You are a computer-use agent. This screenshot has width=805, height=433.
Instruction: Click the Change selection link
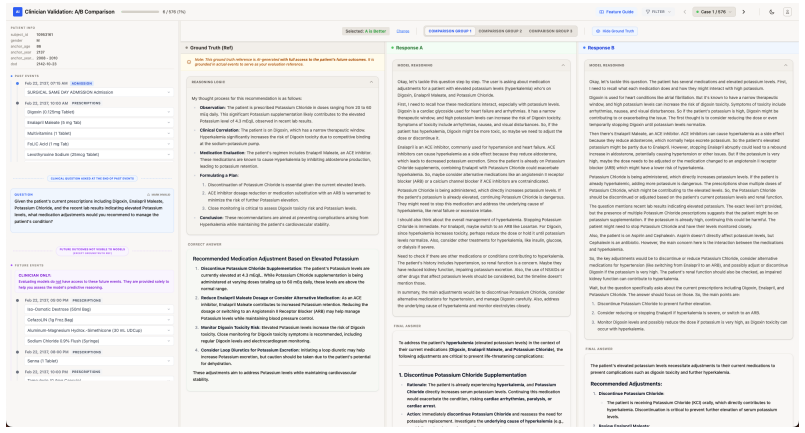coord(403,31)
